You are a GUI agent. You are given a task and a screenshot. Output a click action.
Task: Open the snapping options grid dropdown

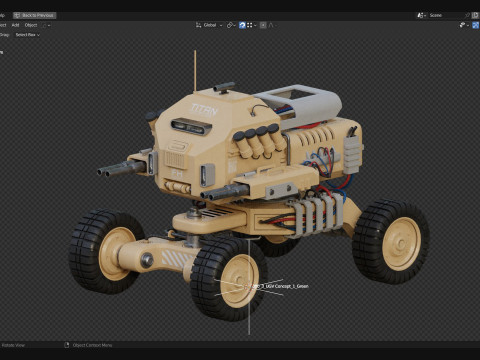tap(252, 25)
